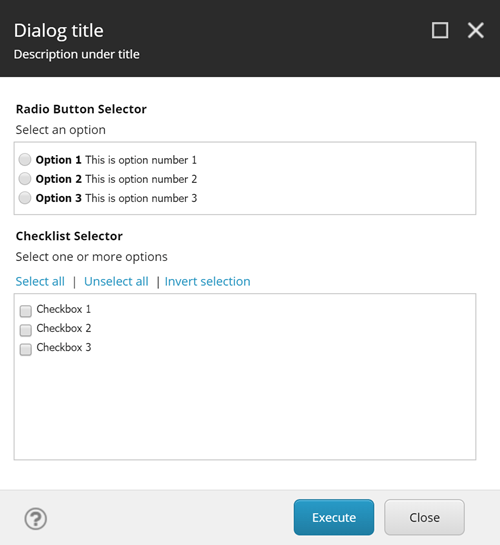Click the 'Description under title' text
Viewport: 500px width, 545px height.
(76, 54)
